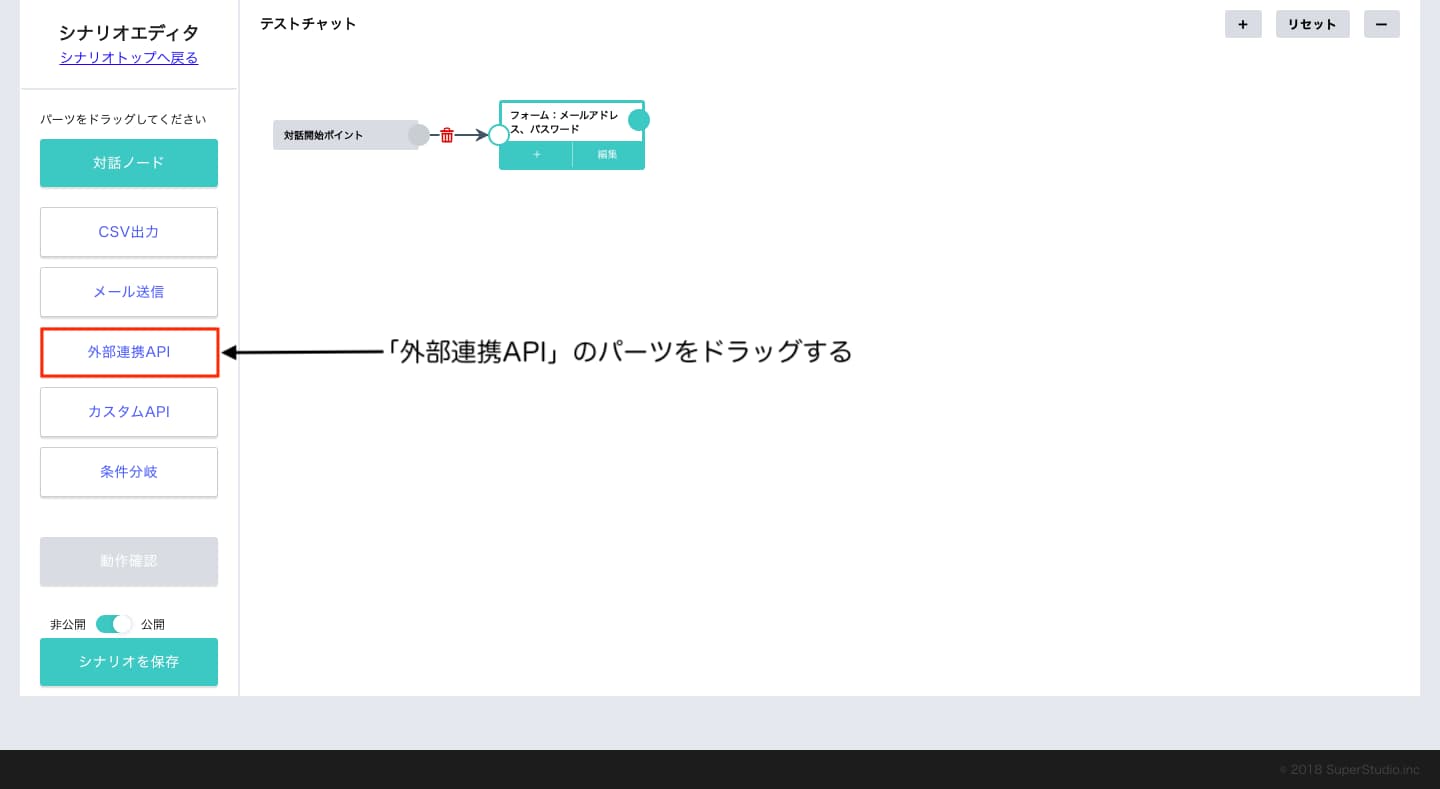
Task: Save the scenario with シナリオを保存
Action: click(128, 662)
